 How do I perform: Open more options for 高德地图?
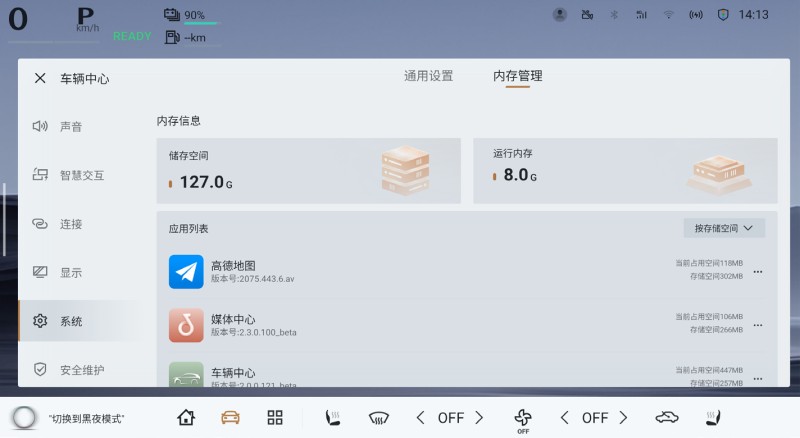tap(758, 272)
